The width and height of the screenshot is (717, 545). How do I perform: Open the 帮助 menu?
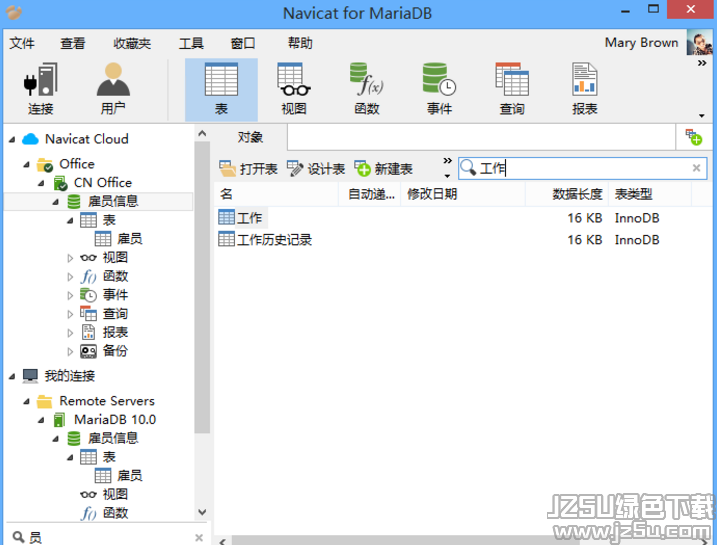click(x=300, y=43)
